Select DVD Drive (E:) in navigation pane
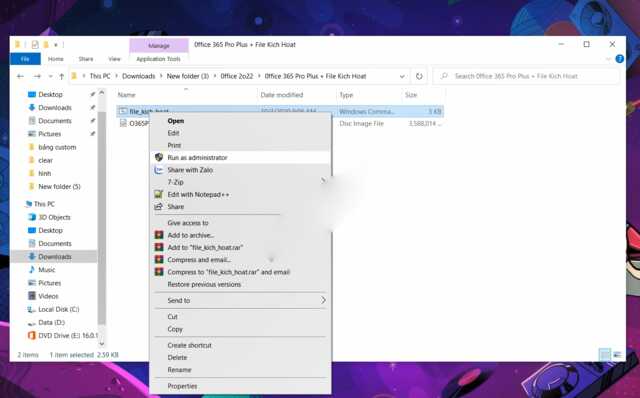The image size is (640, 398). pos(63,336)
